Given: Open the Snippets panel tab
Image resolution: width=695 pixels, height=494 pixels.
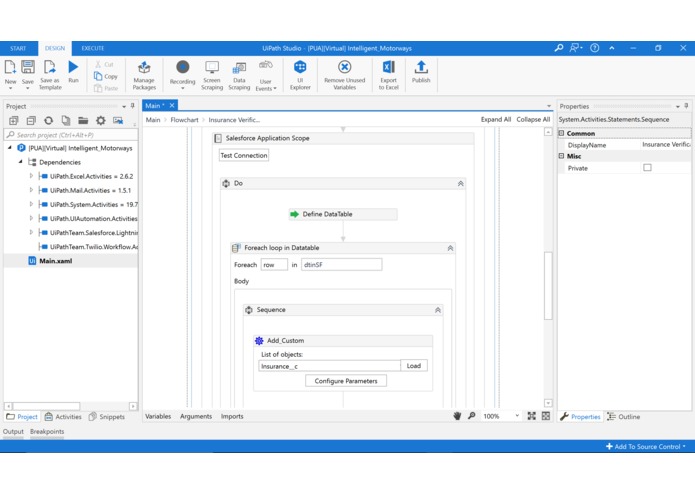Looking at the screenshot, I should click(107, 417).
